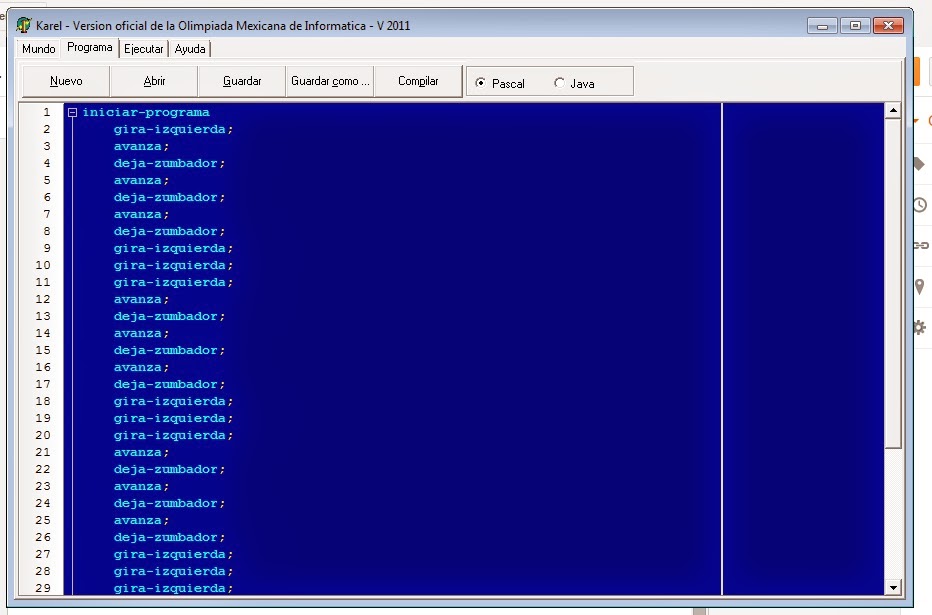This screenshot has height=615, width=932.
Task: Click the link icon in the right sidebar
Action: tap(918, 245)
